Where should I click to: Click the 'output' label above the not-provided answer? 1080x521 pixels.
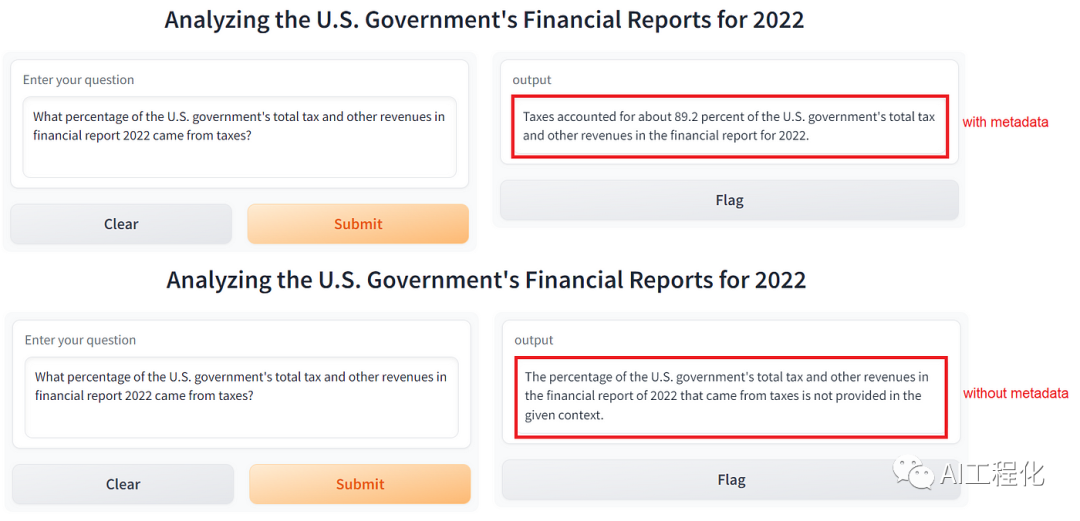[534, 340]
